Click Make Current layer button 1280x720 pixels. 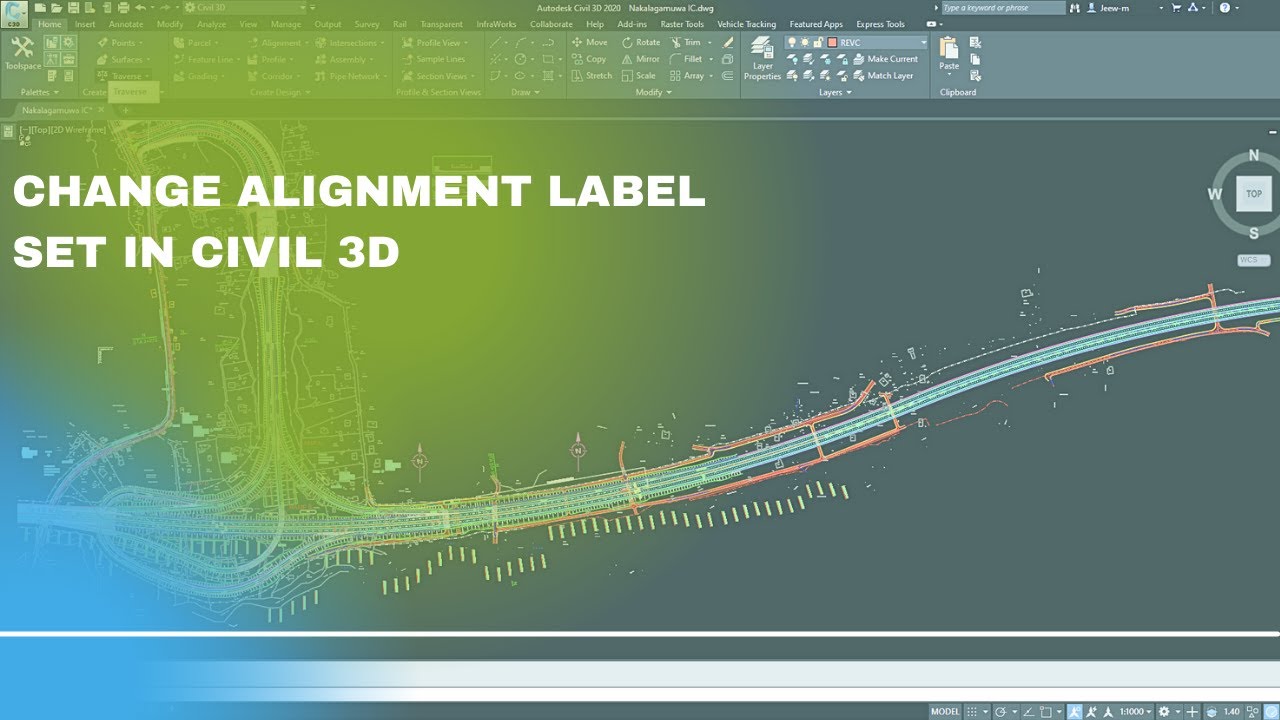(x=884, y=59)
